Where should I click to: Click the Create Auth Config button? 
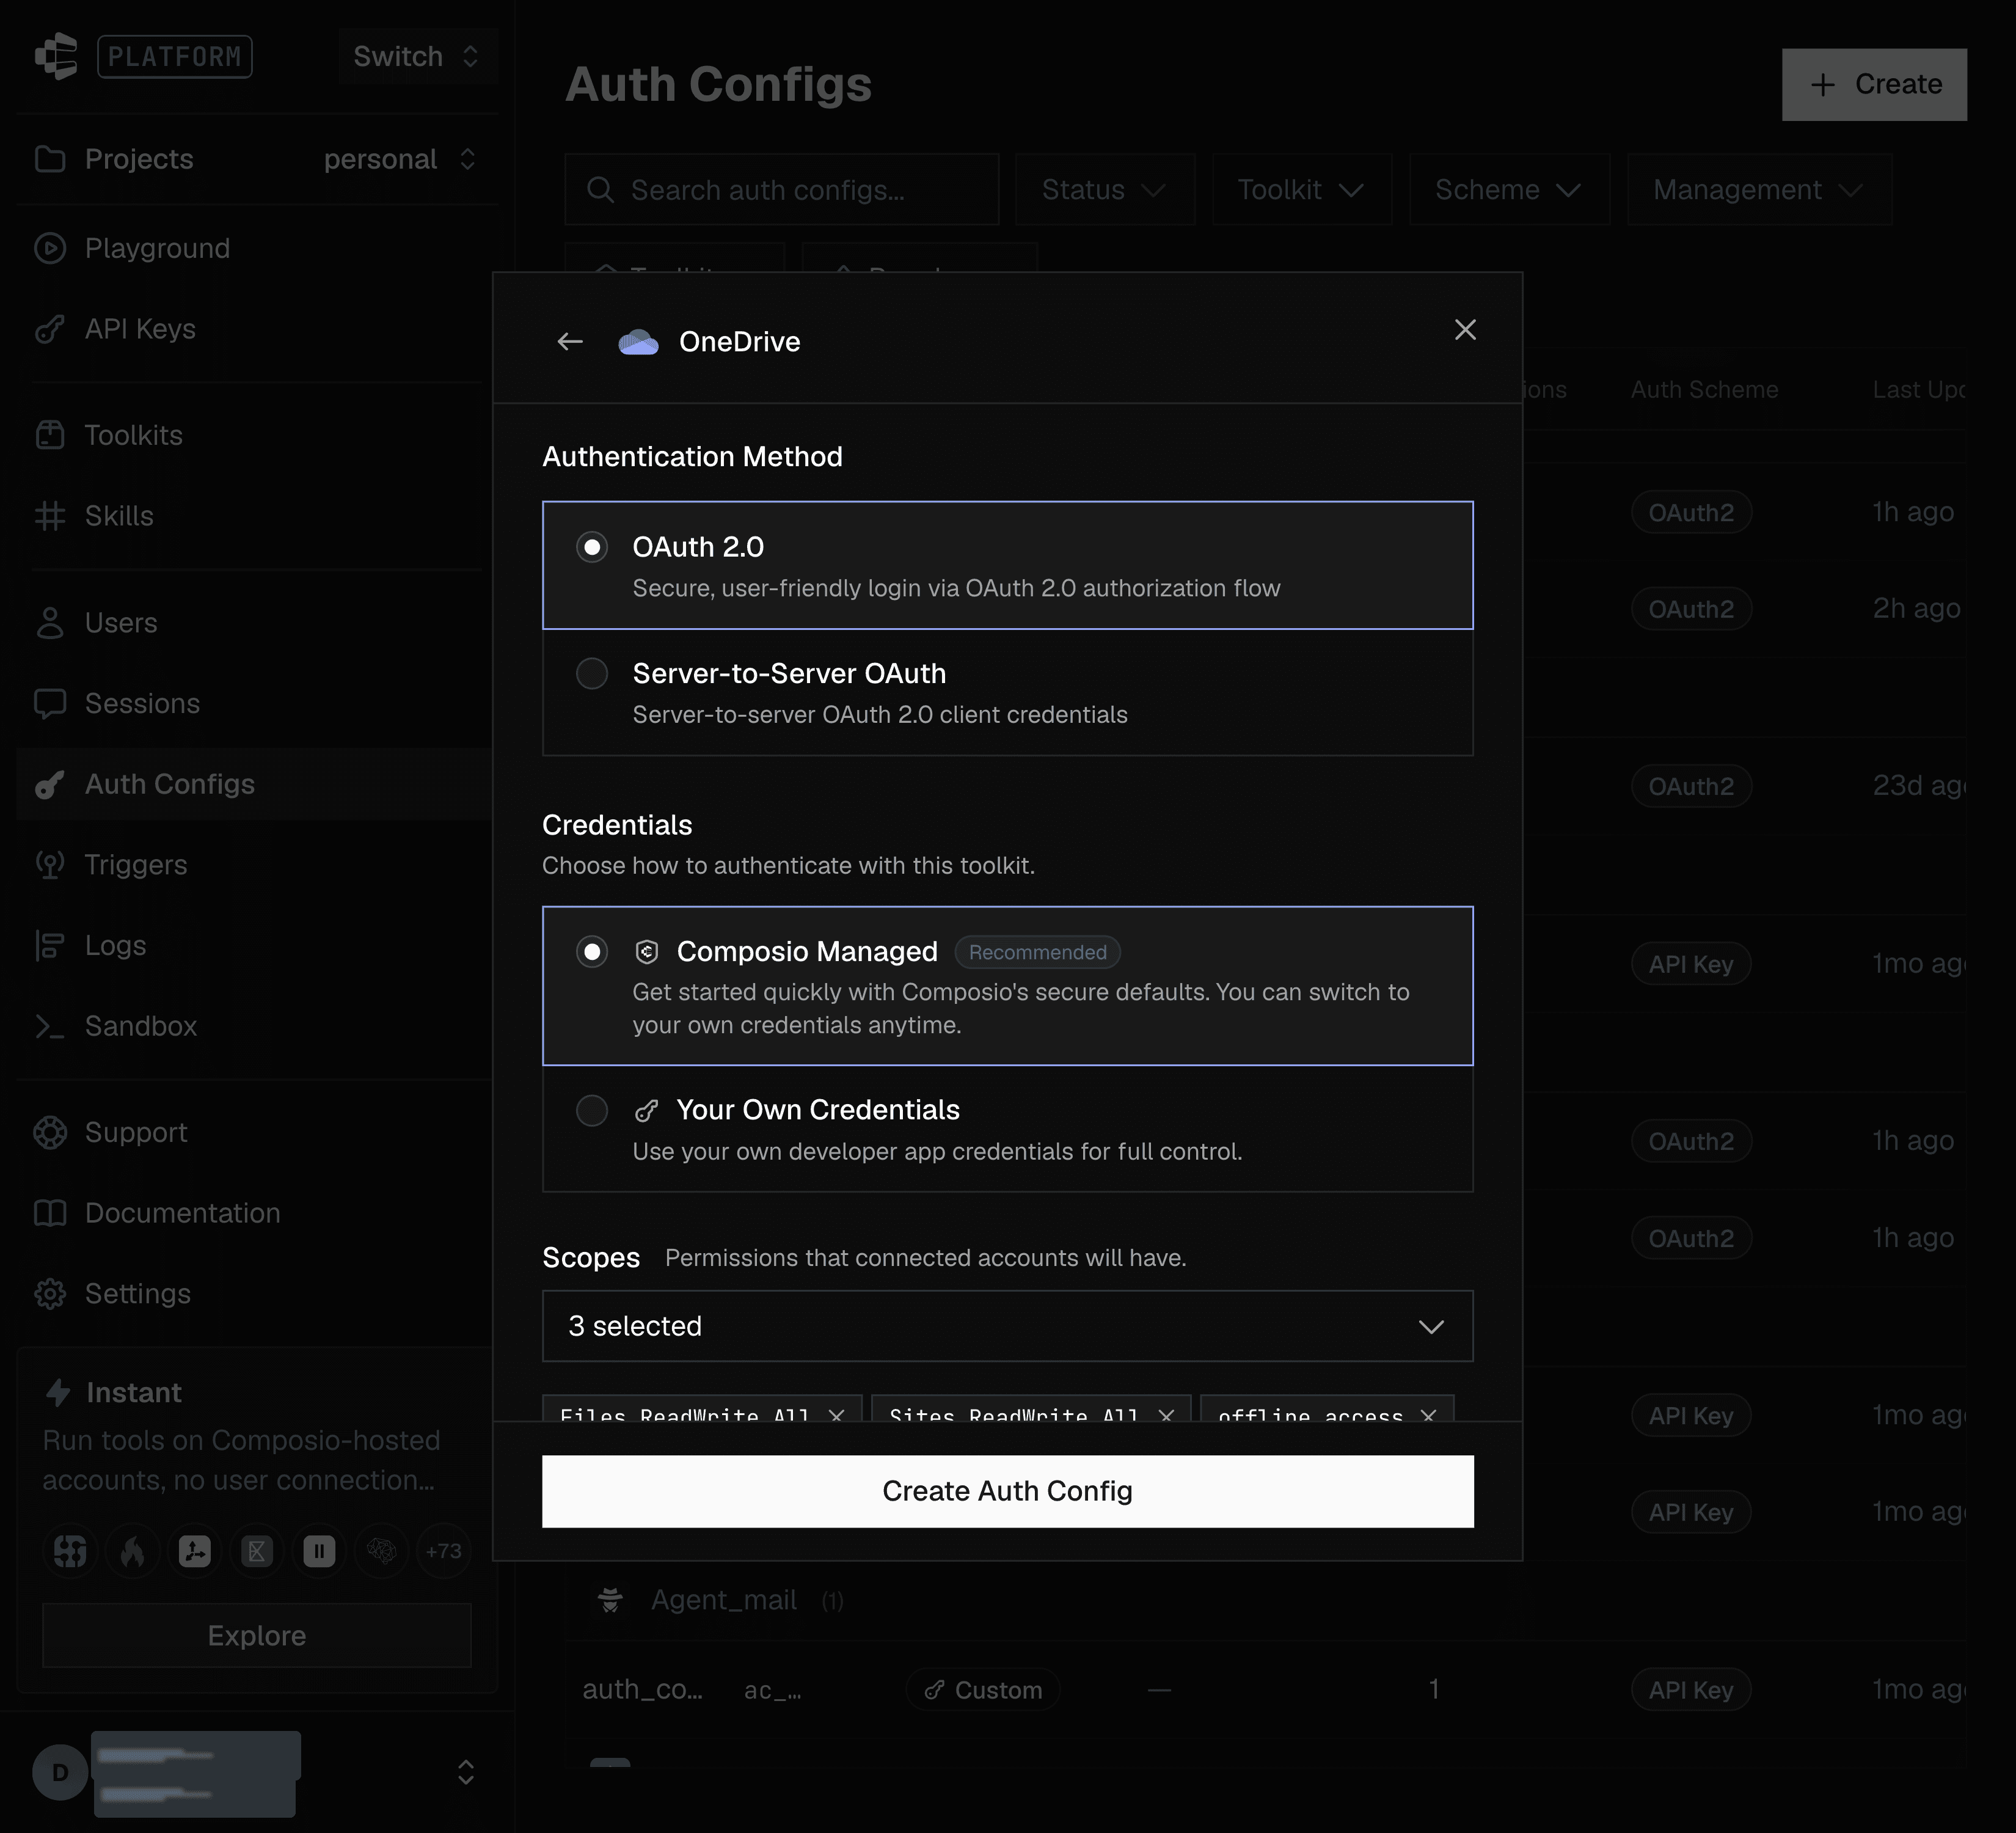point(1007,1491)
